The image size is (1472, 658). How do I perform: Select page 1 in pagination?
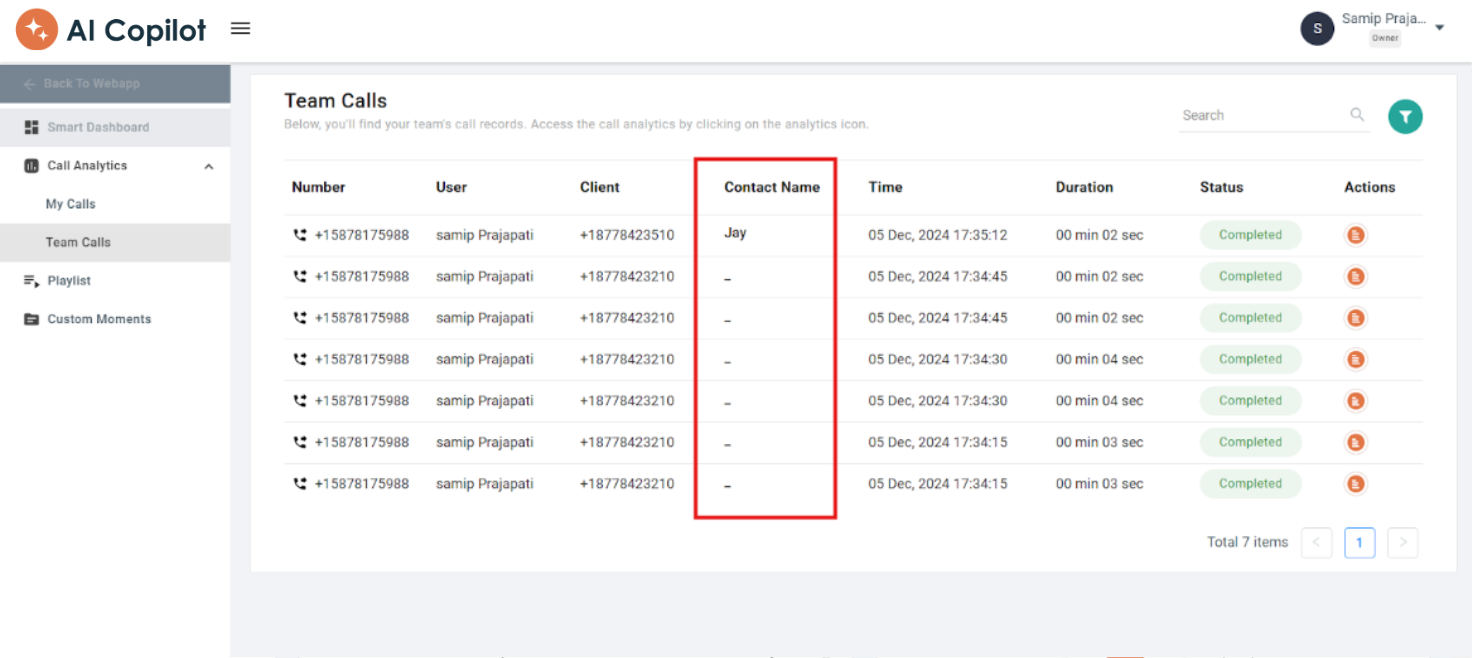point(1359,543)
